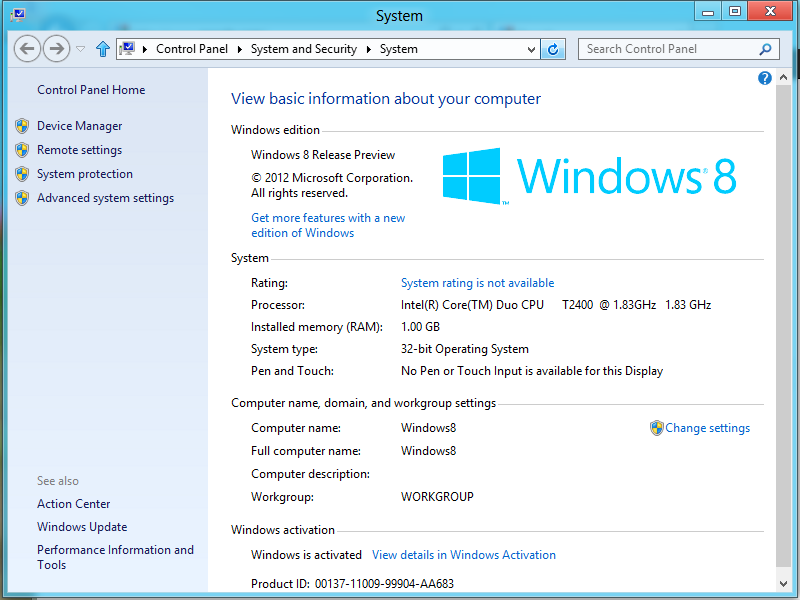
Task: Select System and Security in breadcrumb
Action: point(303,49)
